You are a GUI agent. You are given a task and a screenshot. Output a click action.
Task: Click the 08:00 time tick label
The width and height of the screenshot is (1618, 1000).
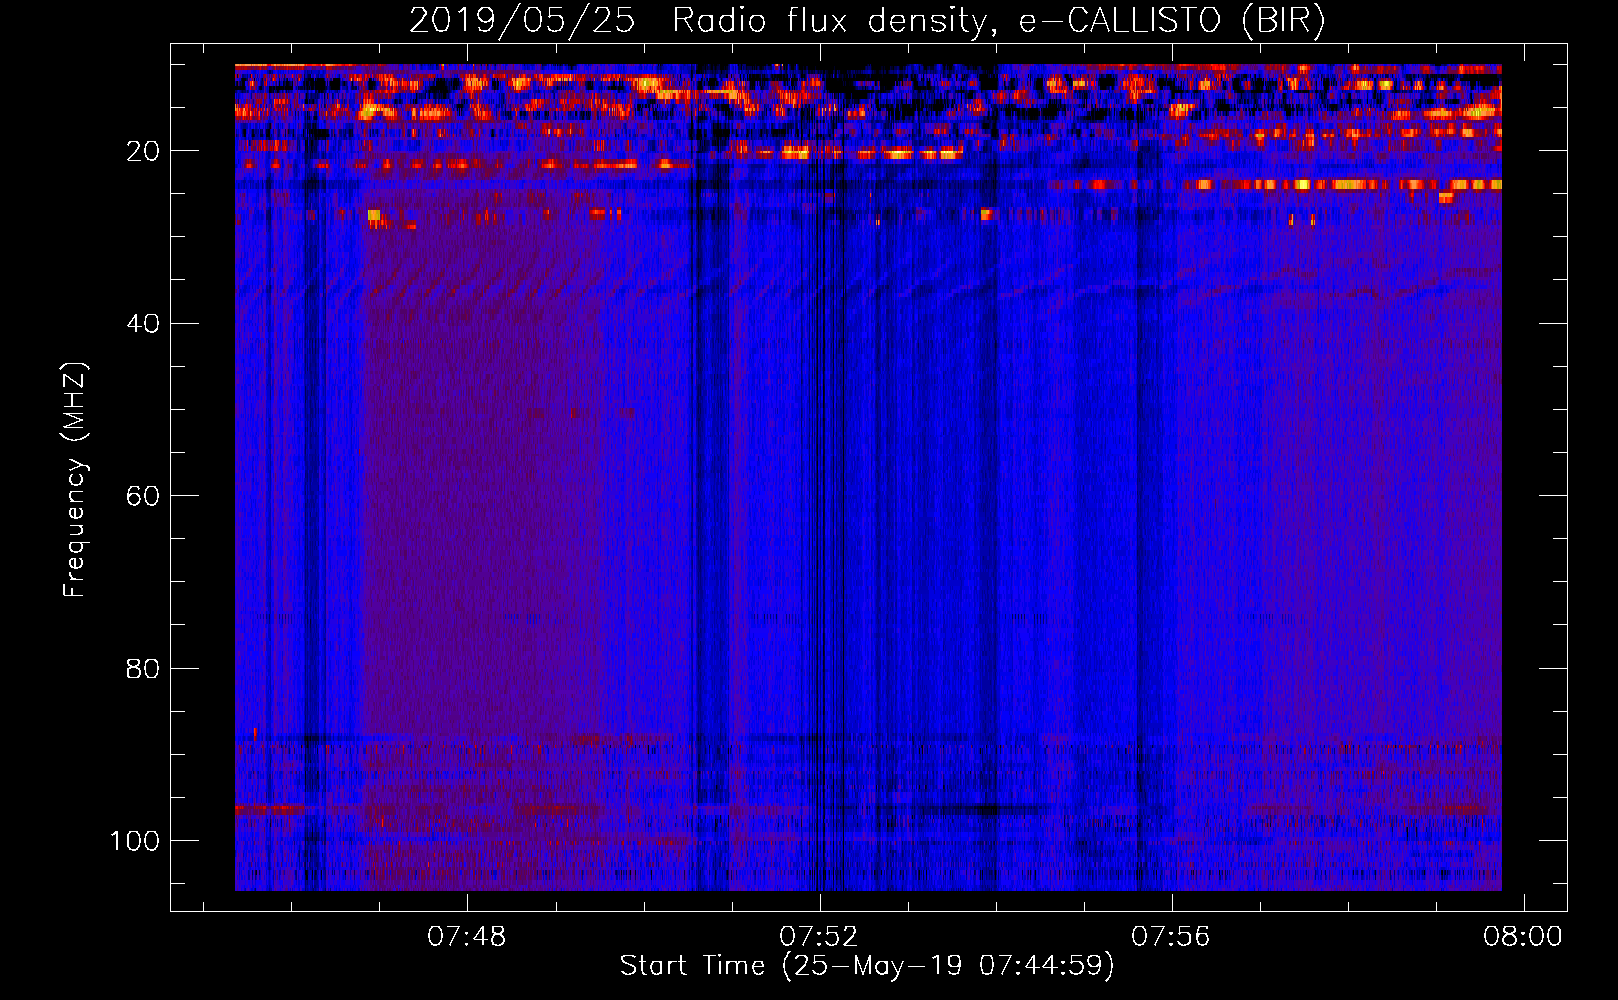click(1523, 937)
